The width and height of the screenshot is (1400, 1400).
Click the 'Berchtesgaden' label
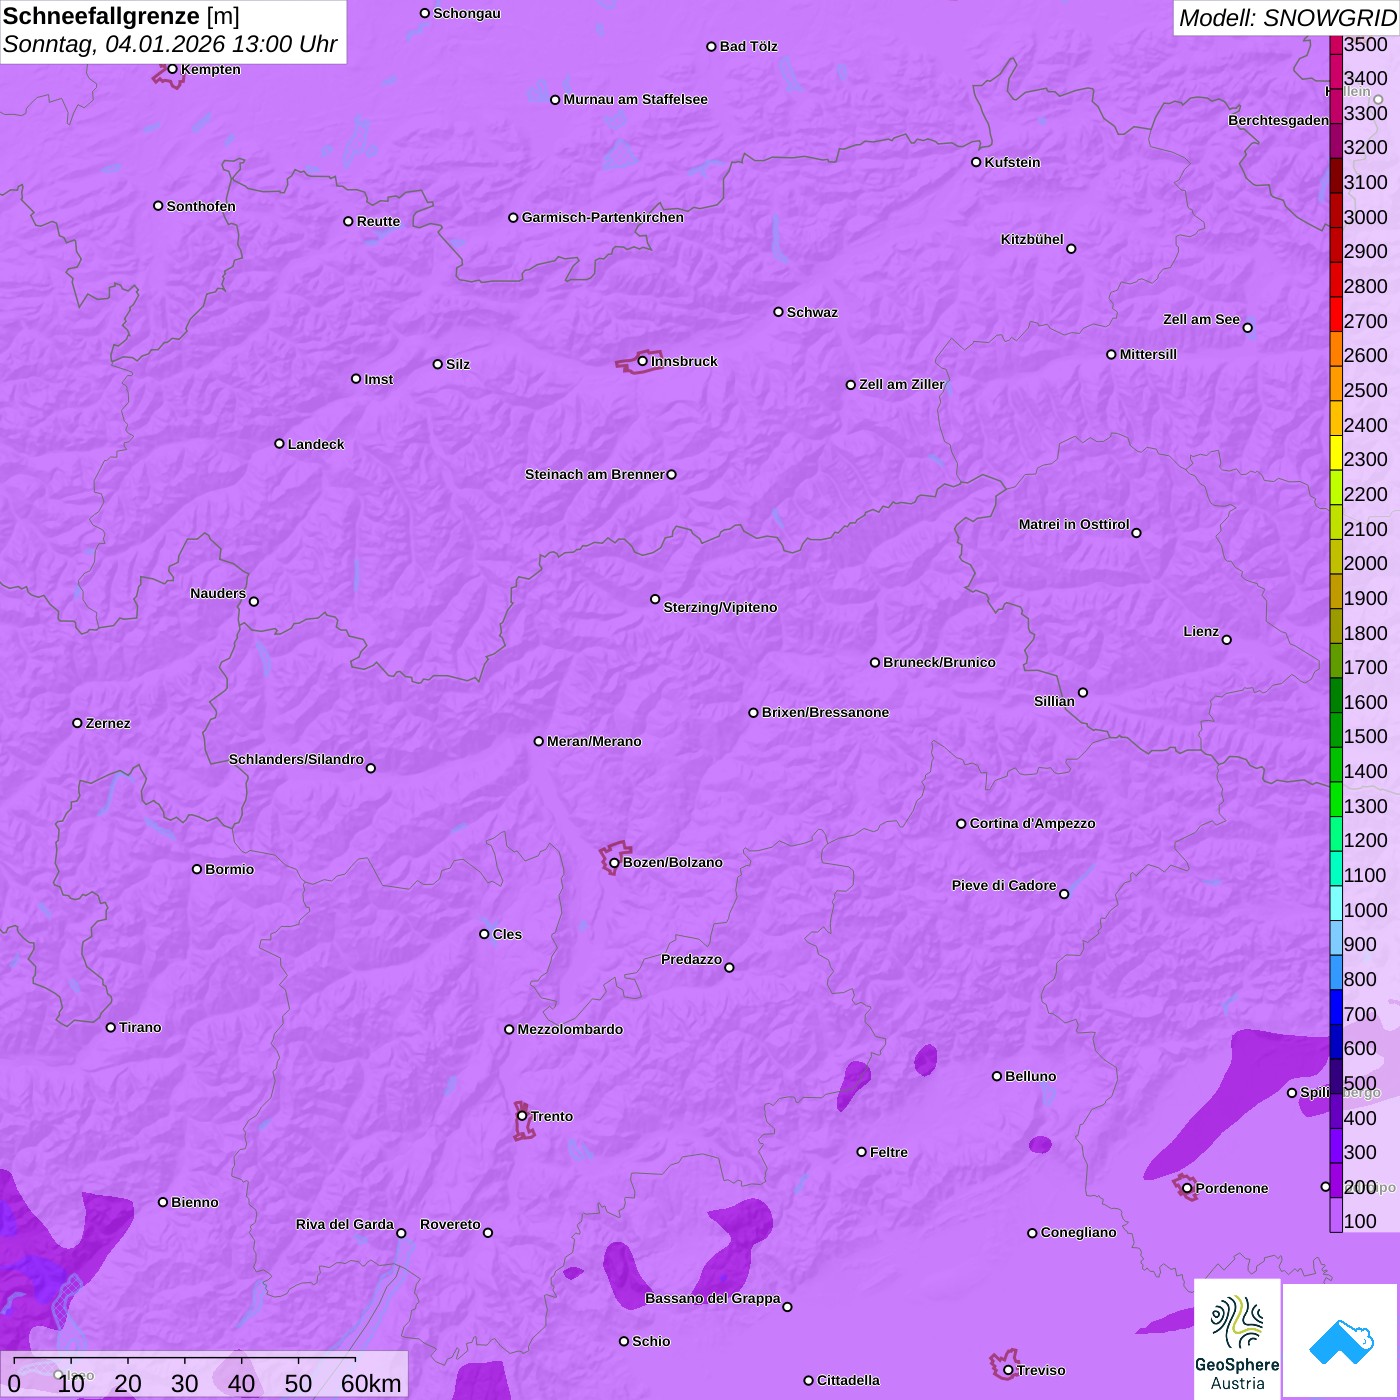(1278, 120)
